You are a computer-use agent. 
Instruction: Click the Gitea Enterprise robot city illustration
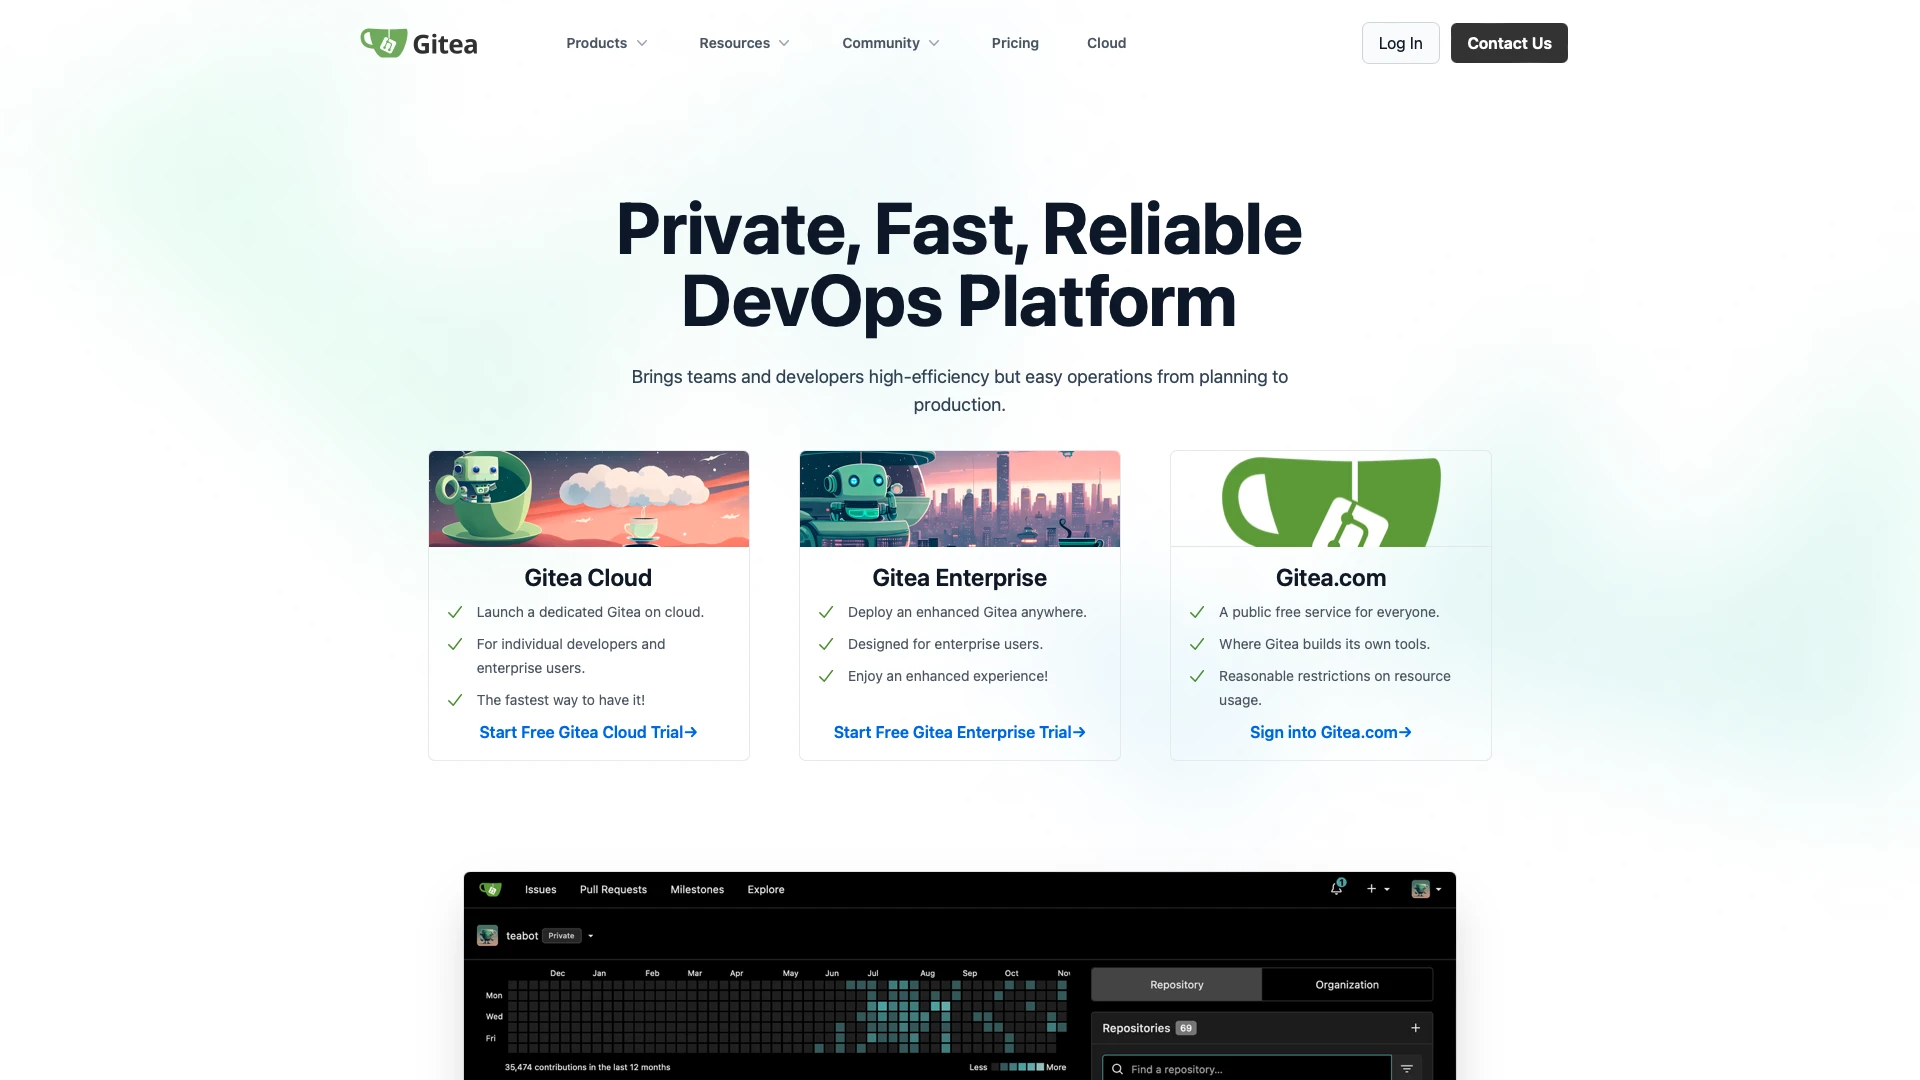coord(960,499)
